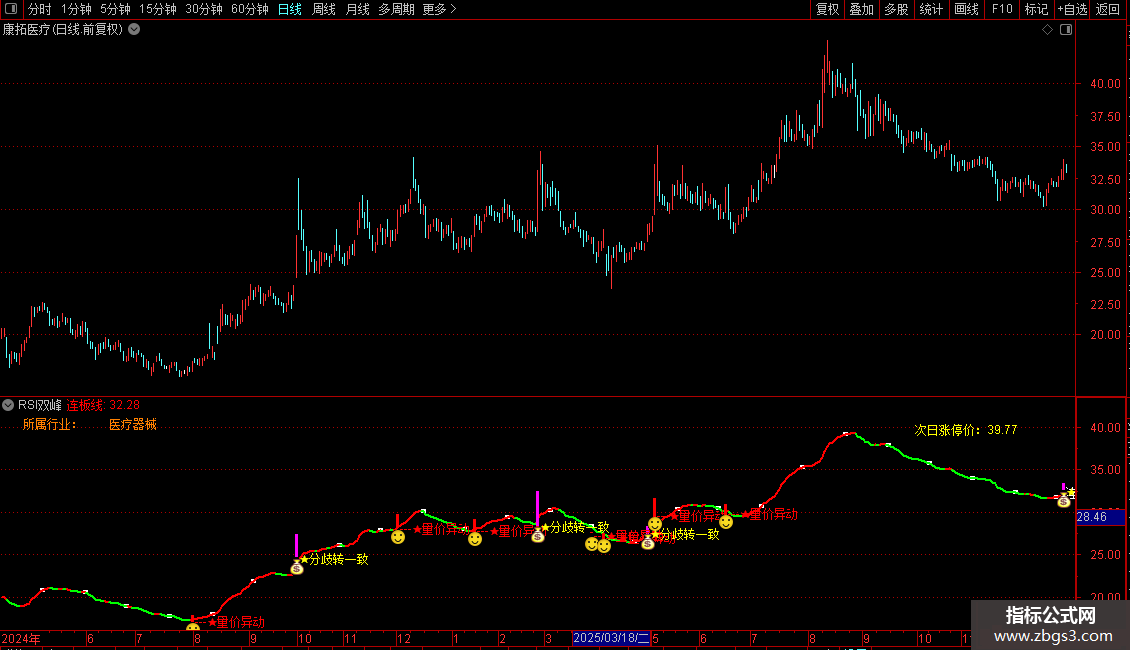Activate the 画线 drawing tool

(966, 9)
